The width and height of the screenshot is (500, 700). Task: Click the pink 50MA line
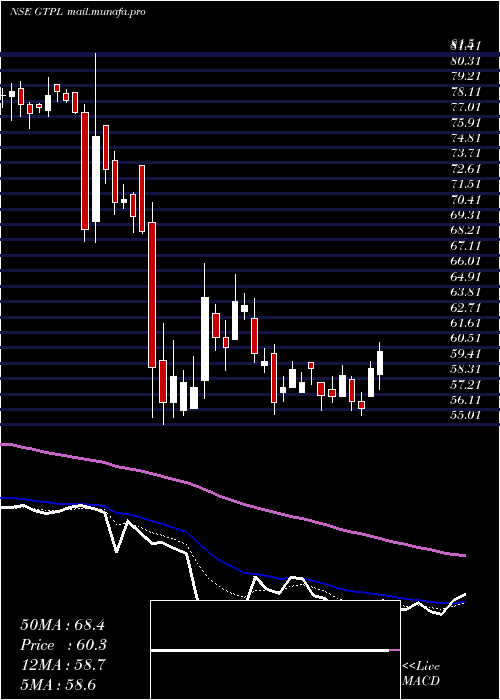[232, 499]
